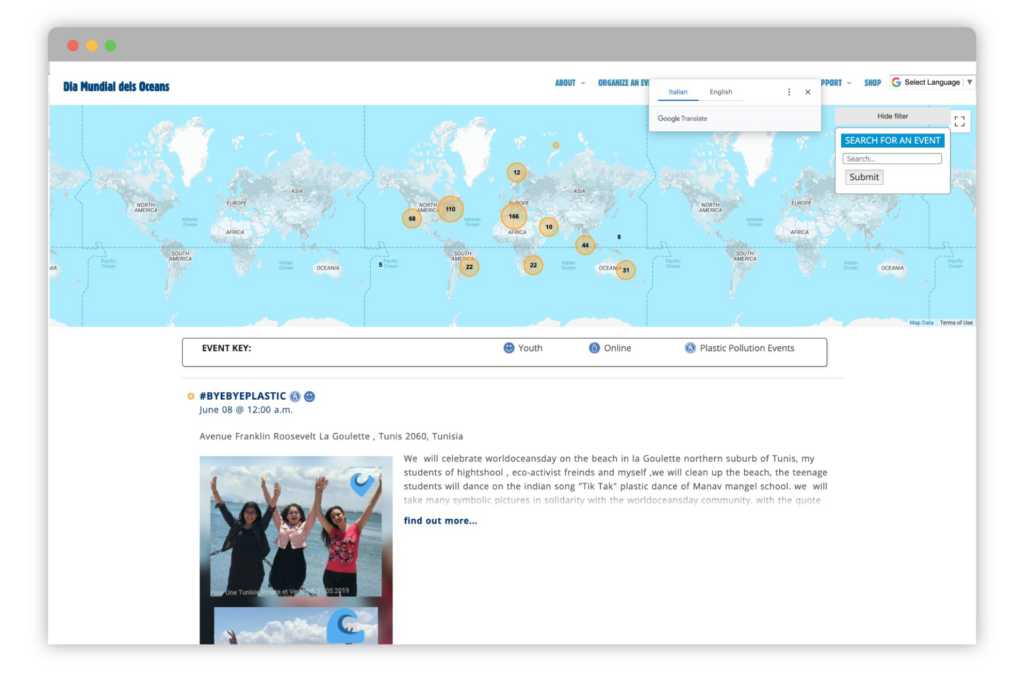The height and width of the screenshot is (683, 1024).
Task: Click the small unnumbered orange map marker
Action: 556,146
